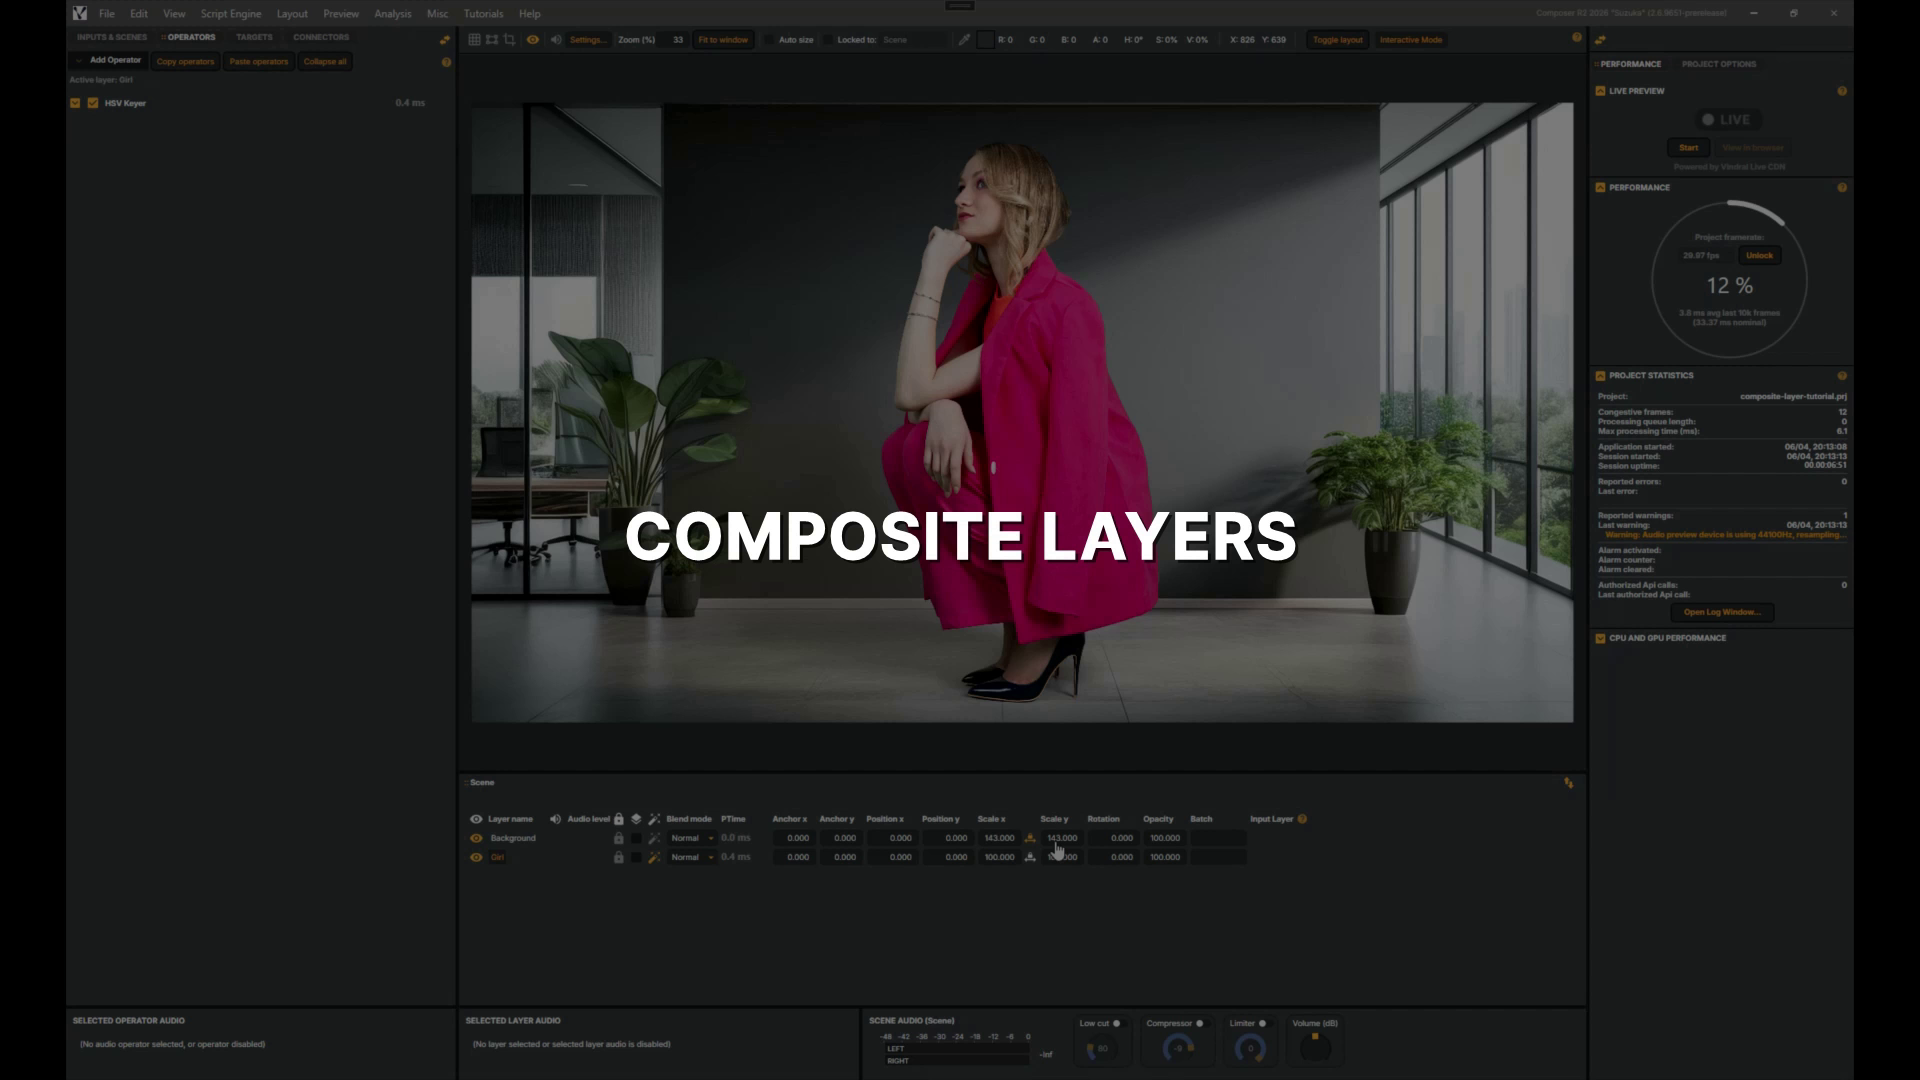Click Girl layer magic wand icon
The image size is (1920, 1080).
click(654, 857)
